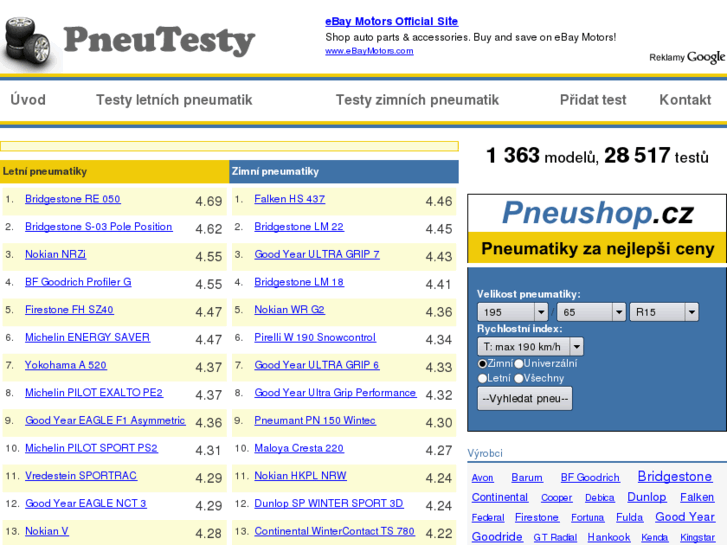Open Kontakt menu item
Image resolution: width=727 pixels, height=545 pixels.
(685, 100)
